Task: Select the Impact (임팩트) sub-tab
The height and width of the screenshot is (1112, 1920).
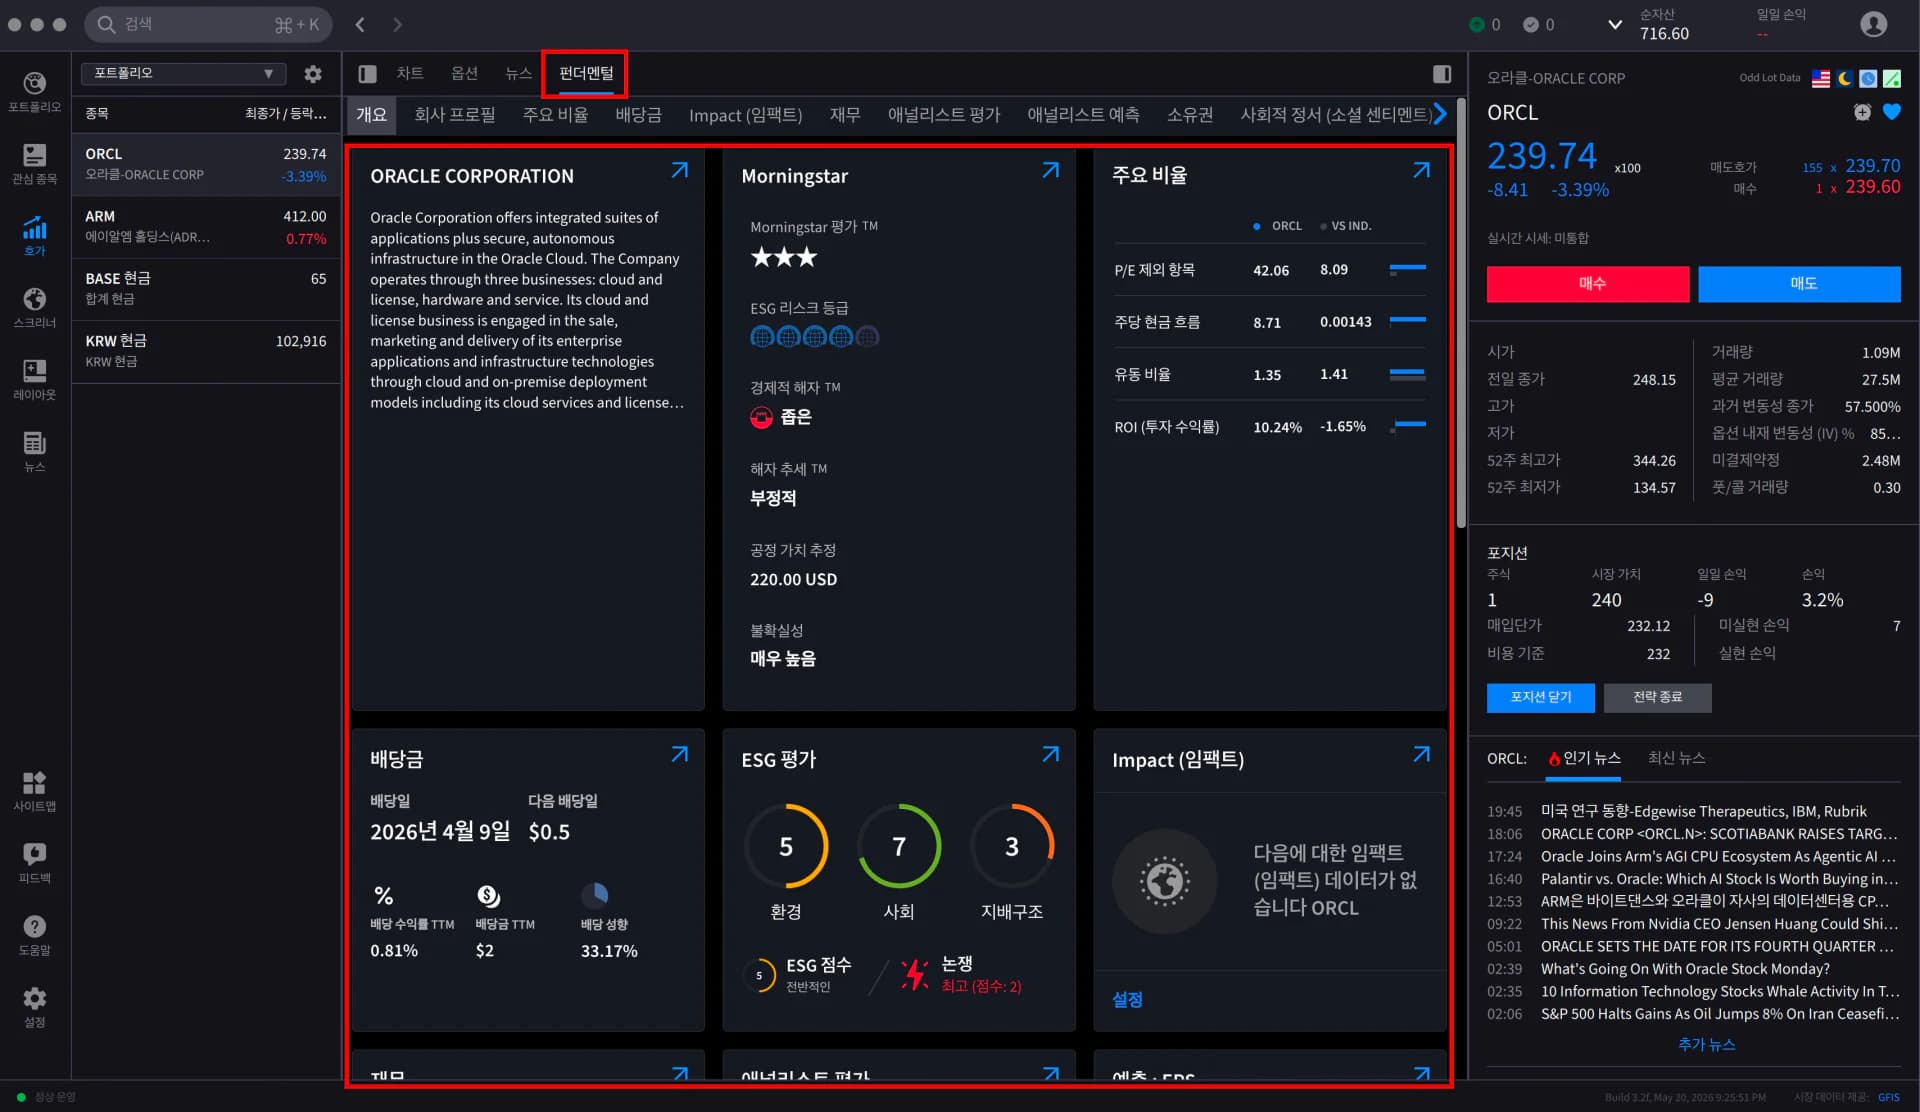Action: tap(745, 115)
